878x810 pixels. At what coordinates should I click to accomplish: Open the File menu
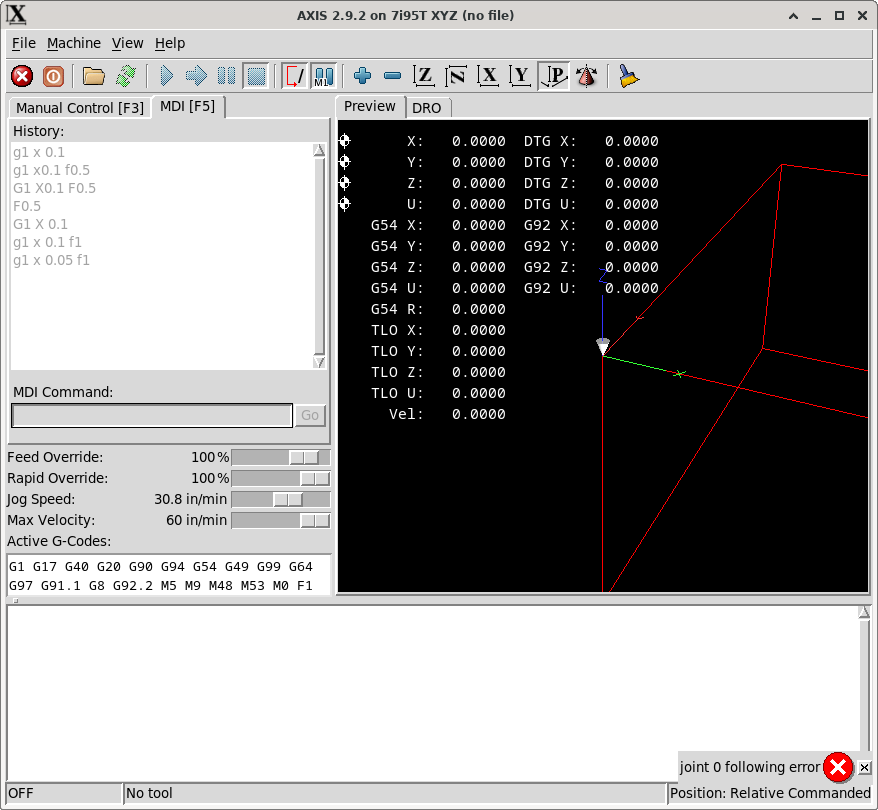24,43
